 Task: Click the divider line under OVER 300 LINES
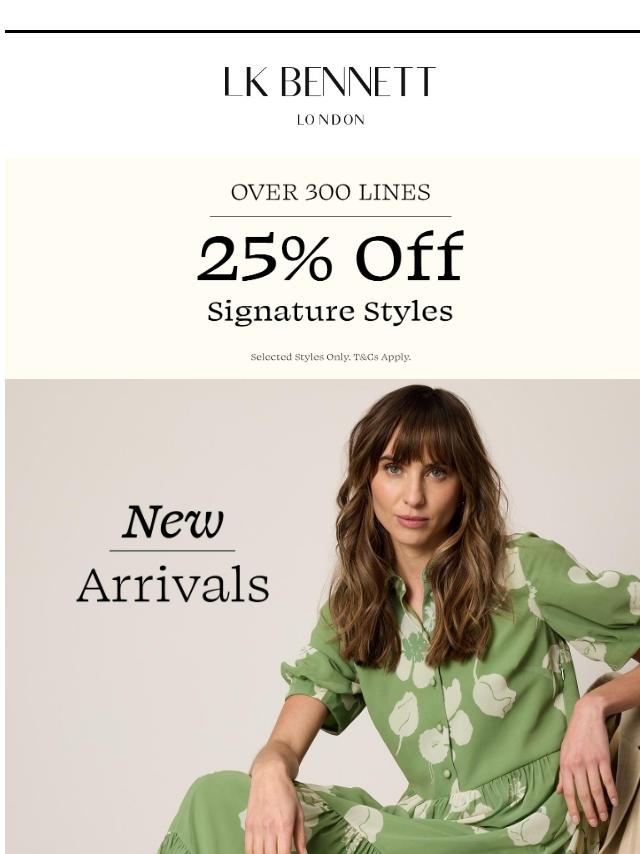331,216
